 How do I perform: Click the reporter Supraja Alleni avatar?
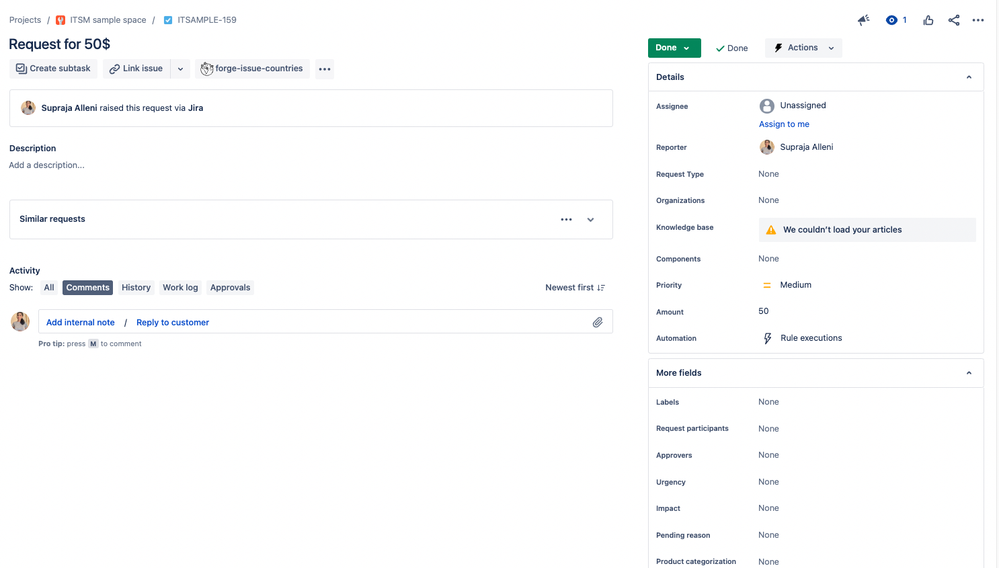(767, 147)
